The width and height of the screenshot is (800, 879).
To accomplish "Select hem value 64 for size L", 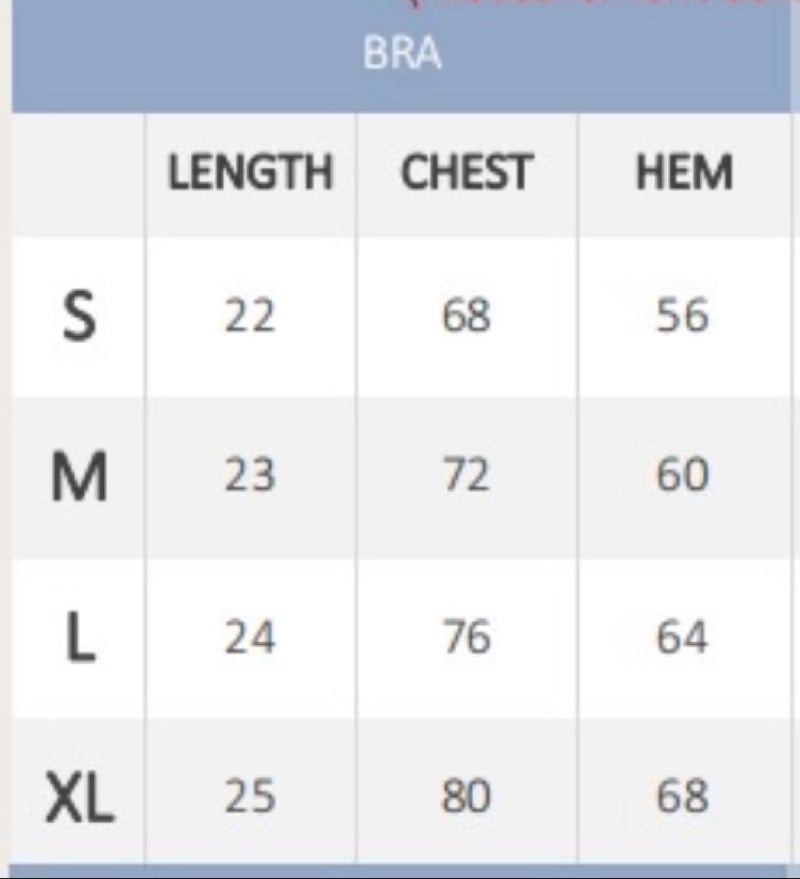I will click(x=683, y=637).
